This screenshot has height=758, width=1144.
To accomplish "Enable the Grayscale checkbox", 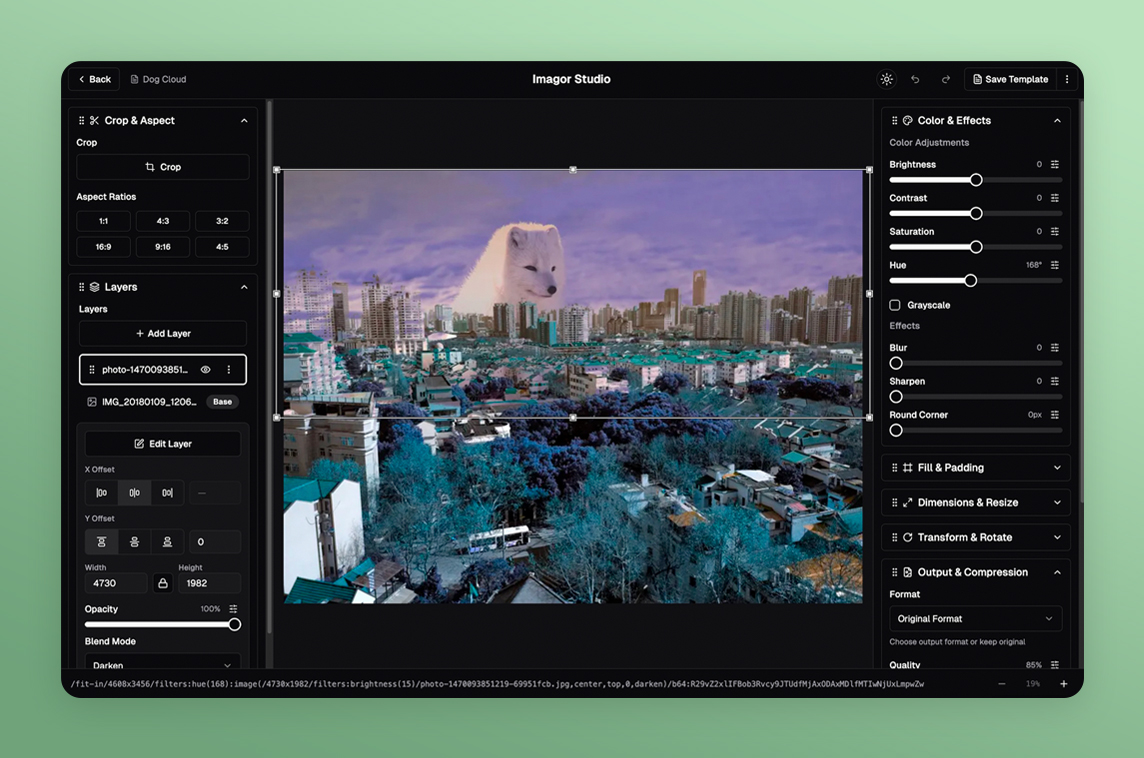I will (895, 305).
